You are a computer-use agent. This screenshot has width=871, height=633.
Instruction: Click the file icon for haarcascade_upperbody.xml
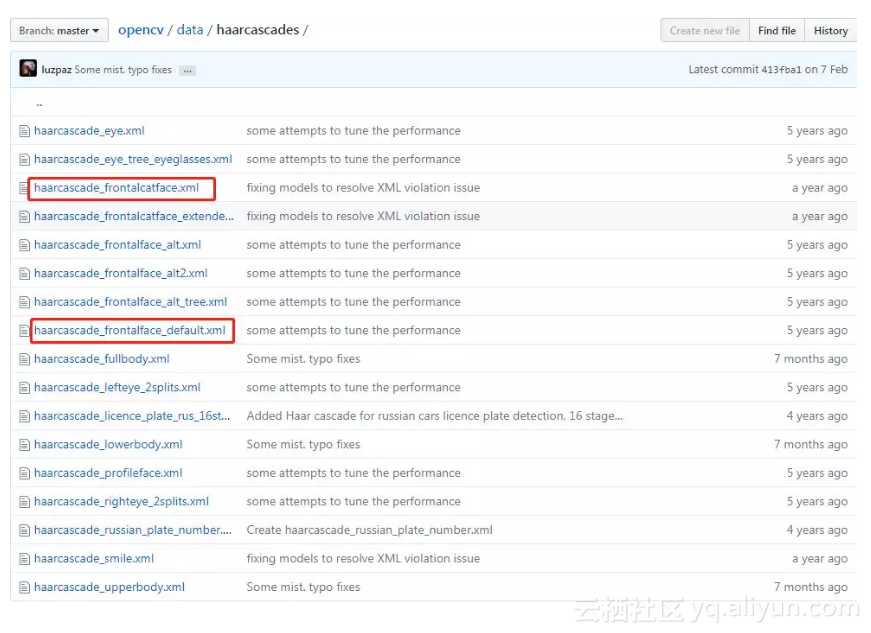[24, 587]
